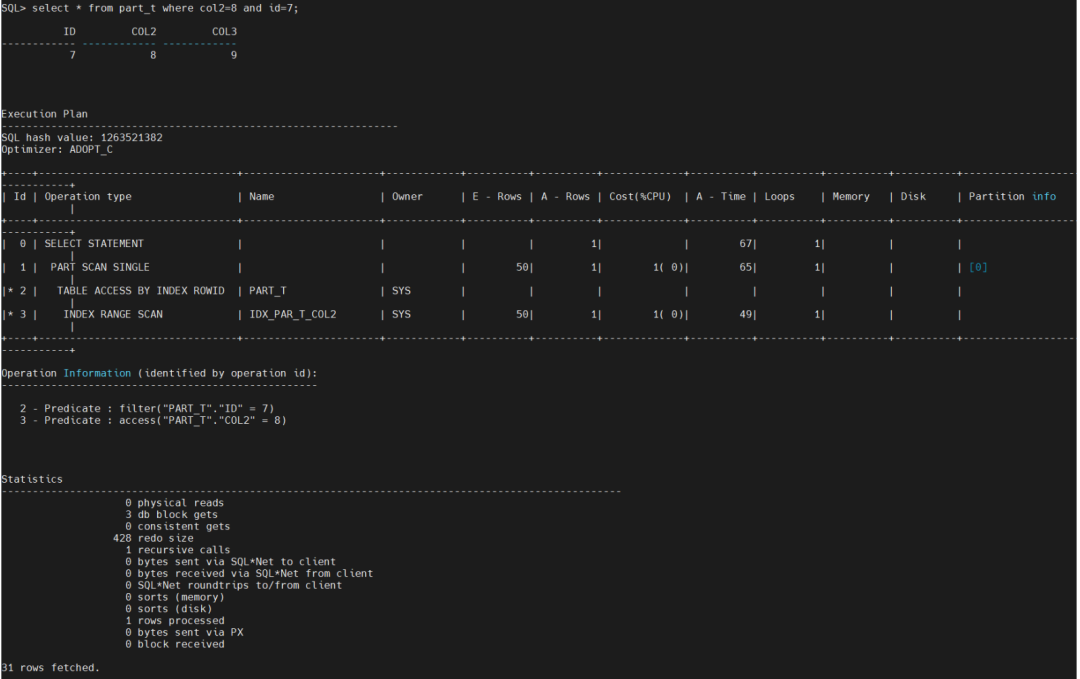This screenshot has height=679, width=1080.
Task: Click the Optimizer ADOPT_C text
Action: pos(57,149)
